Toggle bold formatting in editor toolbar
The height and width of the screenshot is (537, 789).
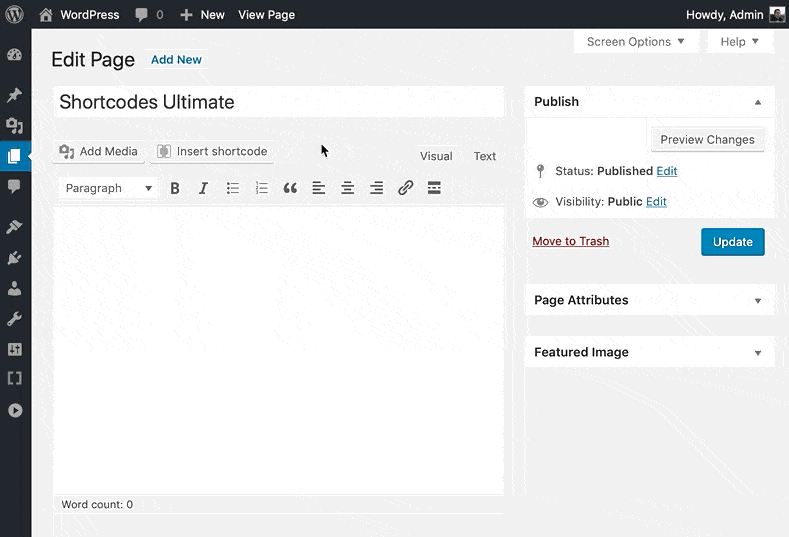(x=175, y=188)
